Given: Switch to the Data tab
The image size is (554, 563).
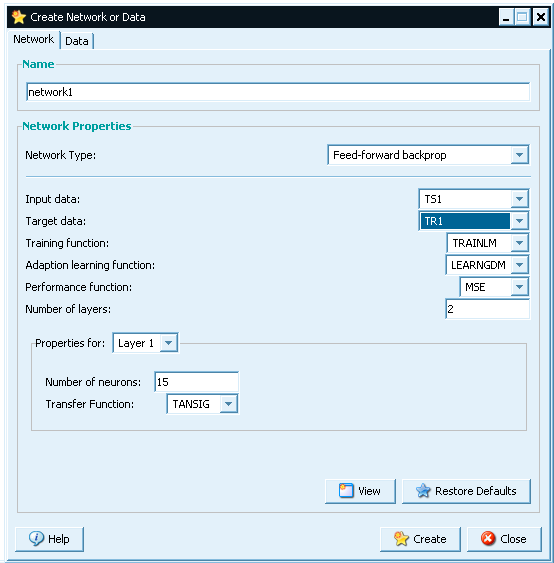Looking at the screenshot, I should tap(76, 41).
